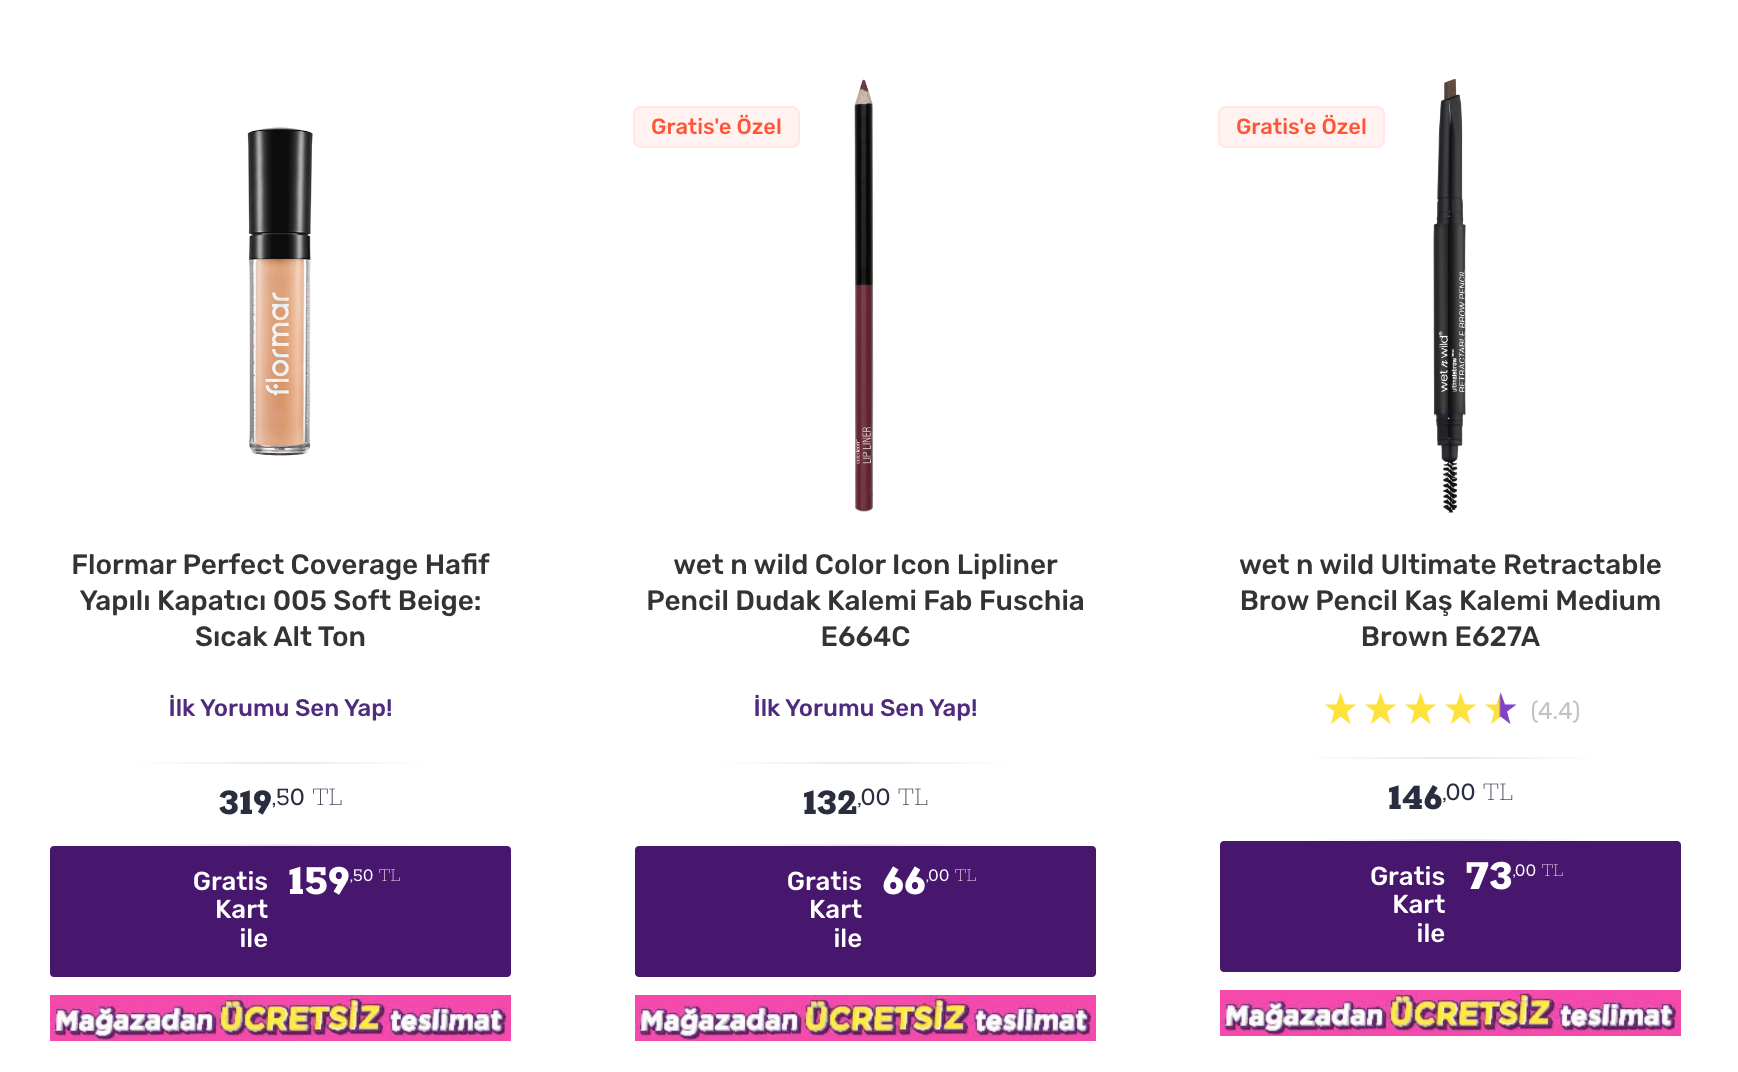1738x1072 pixels.
Task: Click the 319,50 TL price
Action: (x=280, y=800)
